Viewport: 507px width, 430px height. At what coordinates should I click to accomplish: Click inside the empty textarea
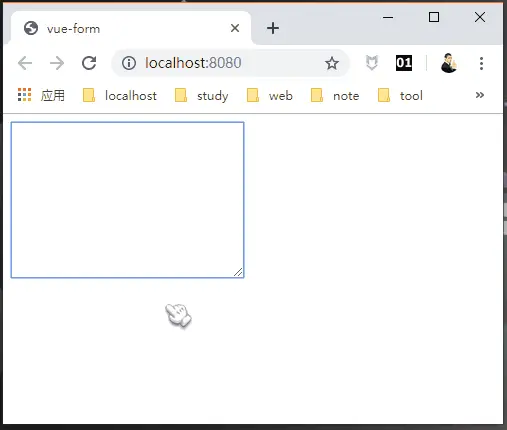click(x=127, y=200)
